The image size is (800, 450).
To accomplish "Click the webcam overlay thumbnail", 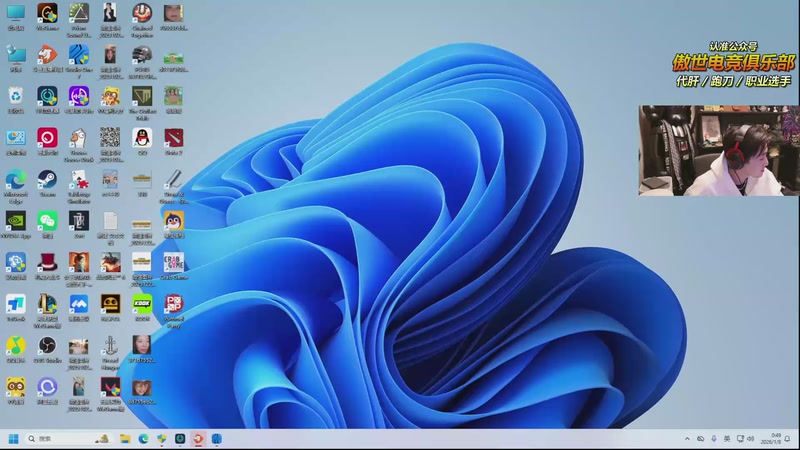I will pos(719,151).
